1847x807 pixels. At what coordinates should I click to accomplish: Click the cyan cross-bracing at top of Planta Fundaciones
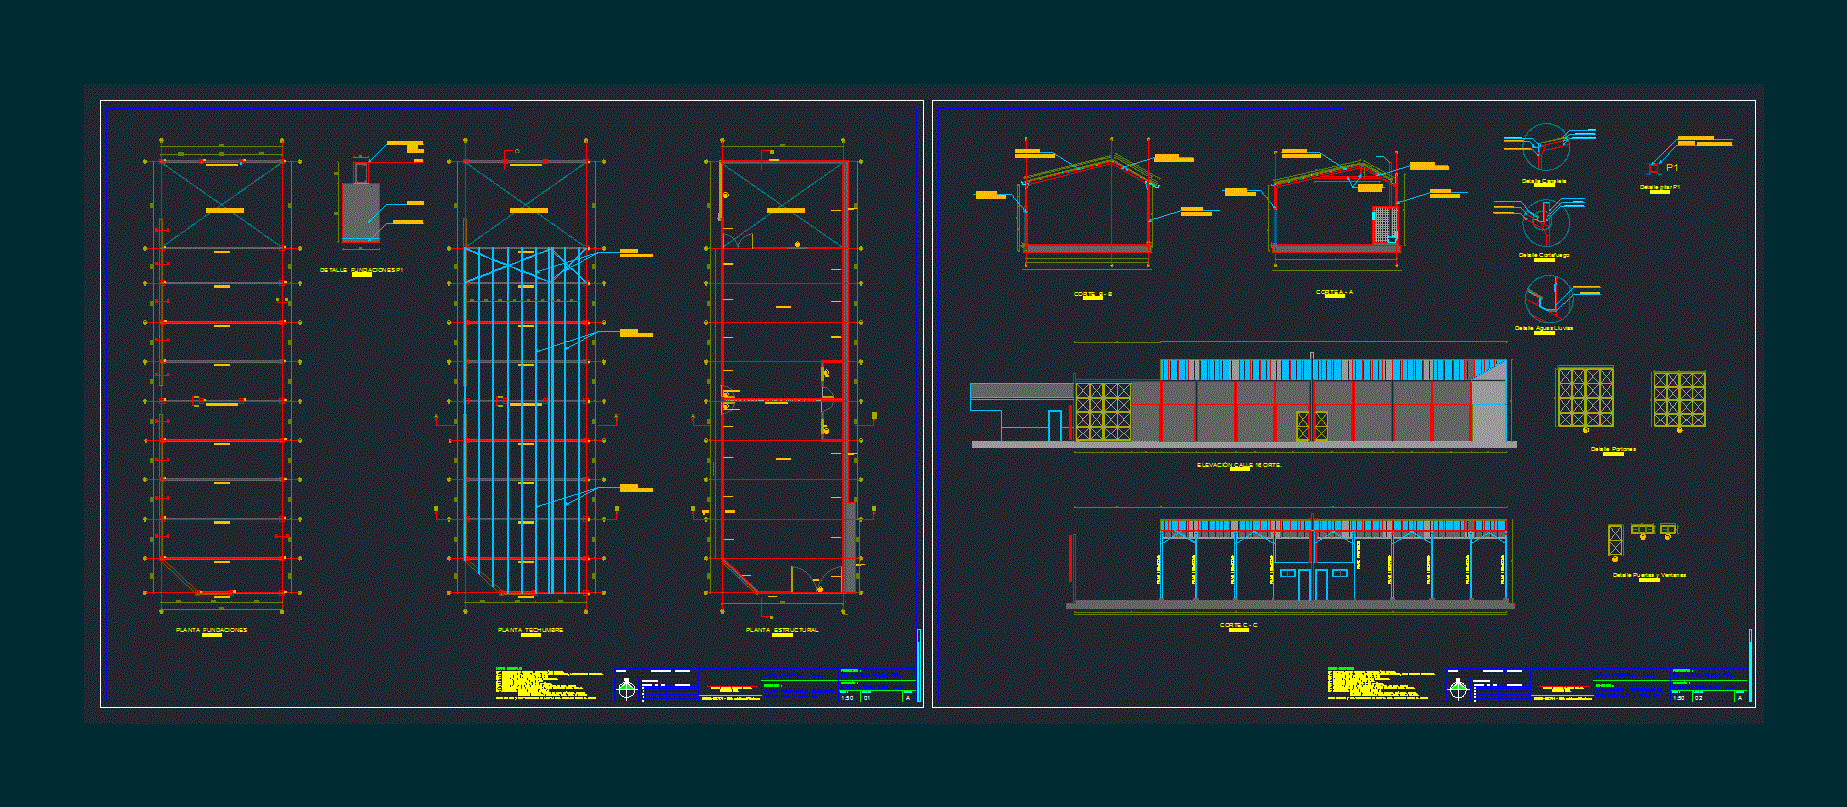coord(222,204)
